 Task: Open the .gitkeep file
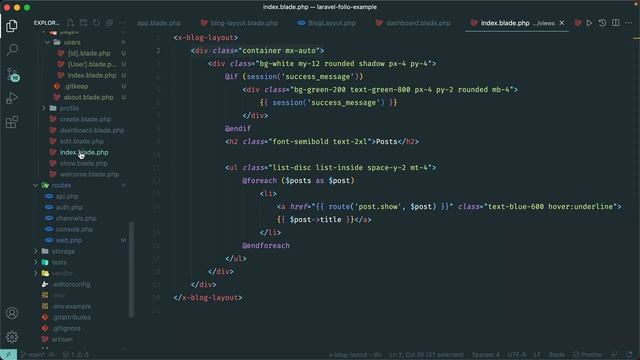point(76,86)
